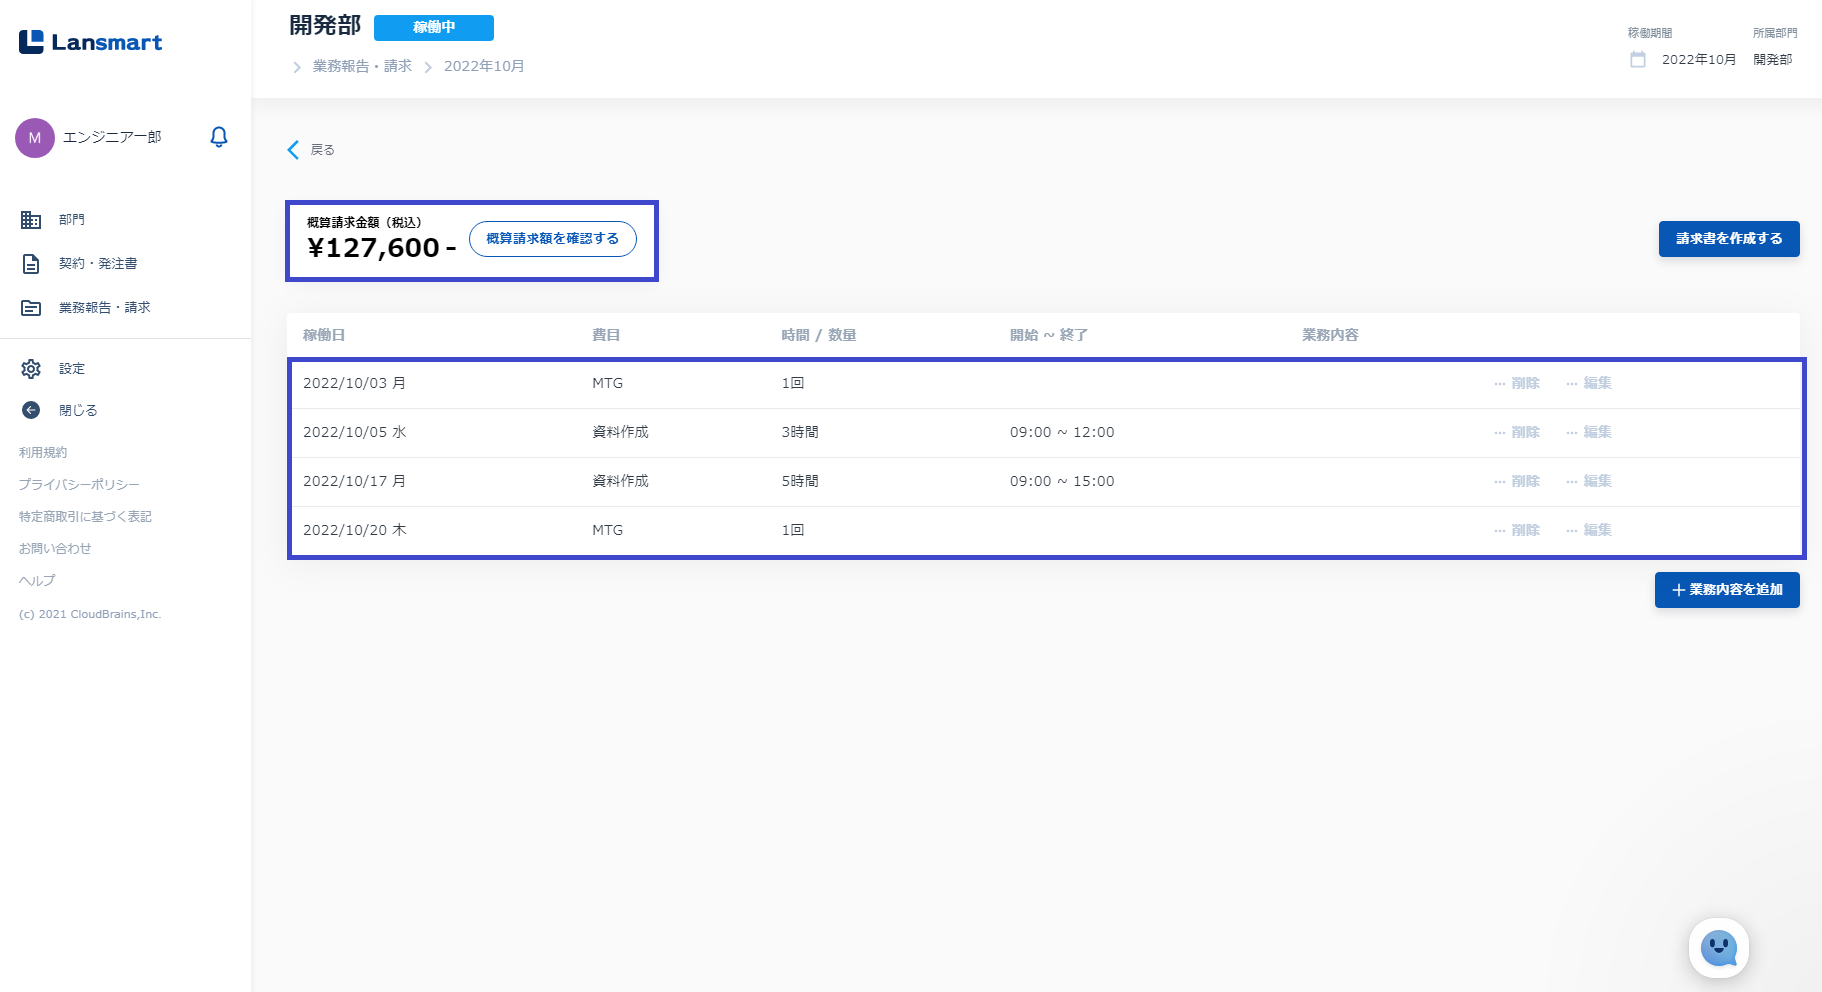
Task: Delete the 2022/10/17 資料作成 entry
Action: (x=1517, y=481)
